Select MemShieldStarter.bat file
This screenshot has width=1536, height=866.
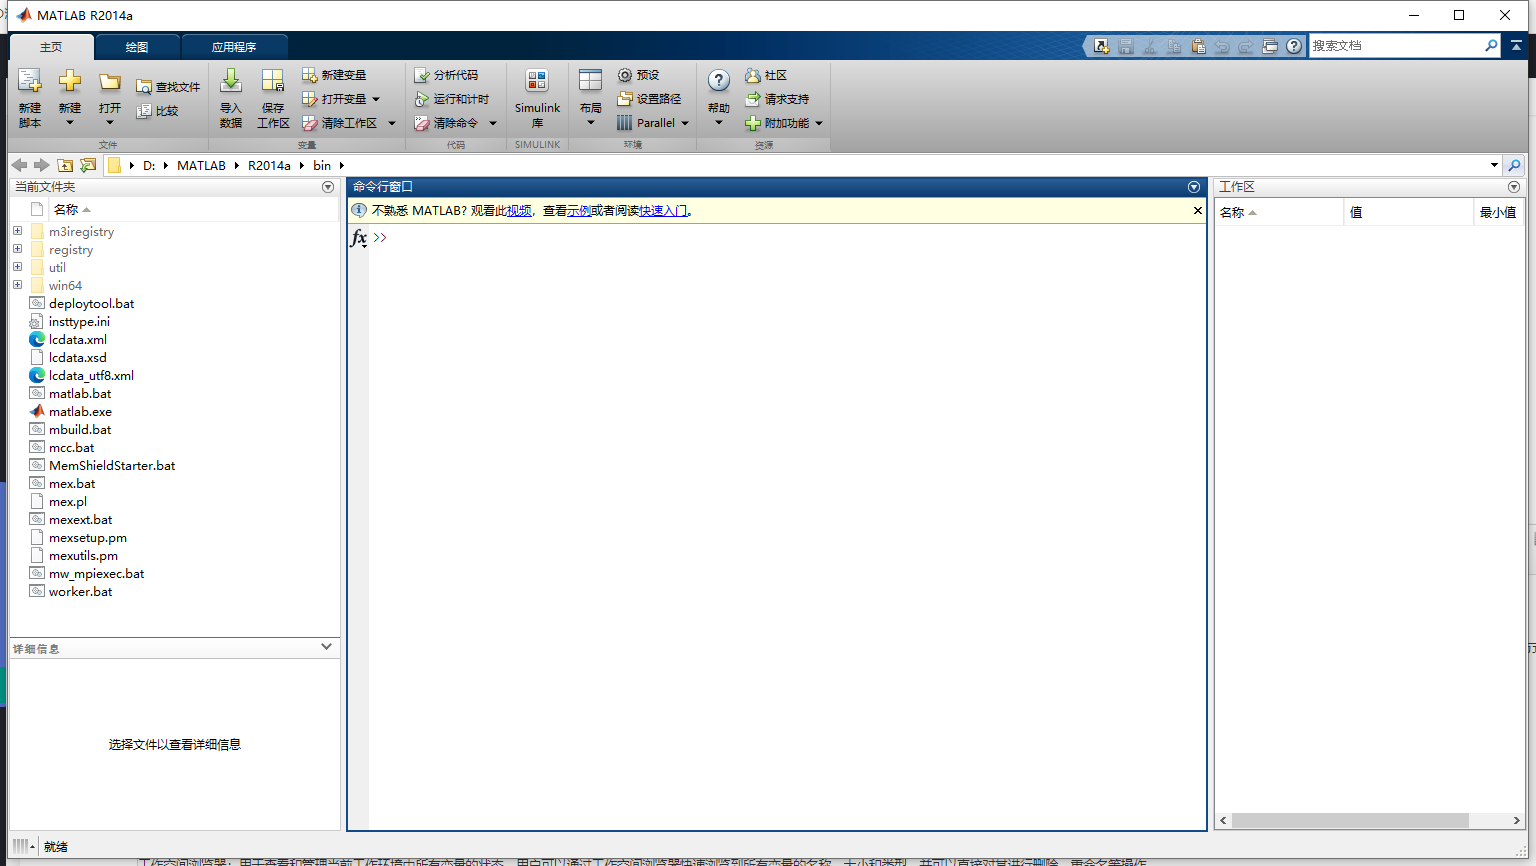(x=112, y=466)
